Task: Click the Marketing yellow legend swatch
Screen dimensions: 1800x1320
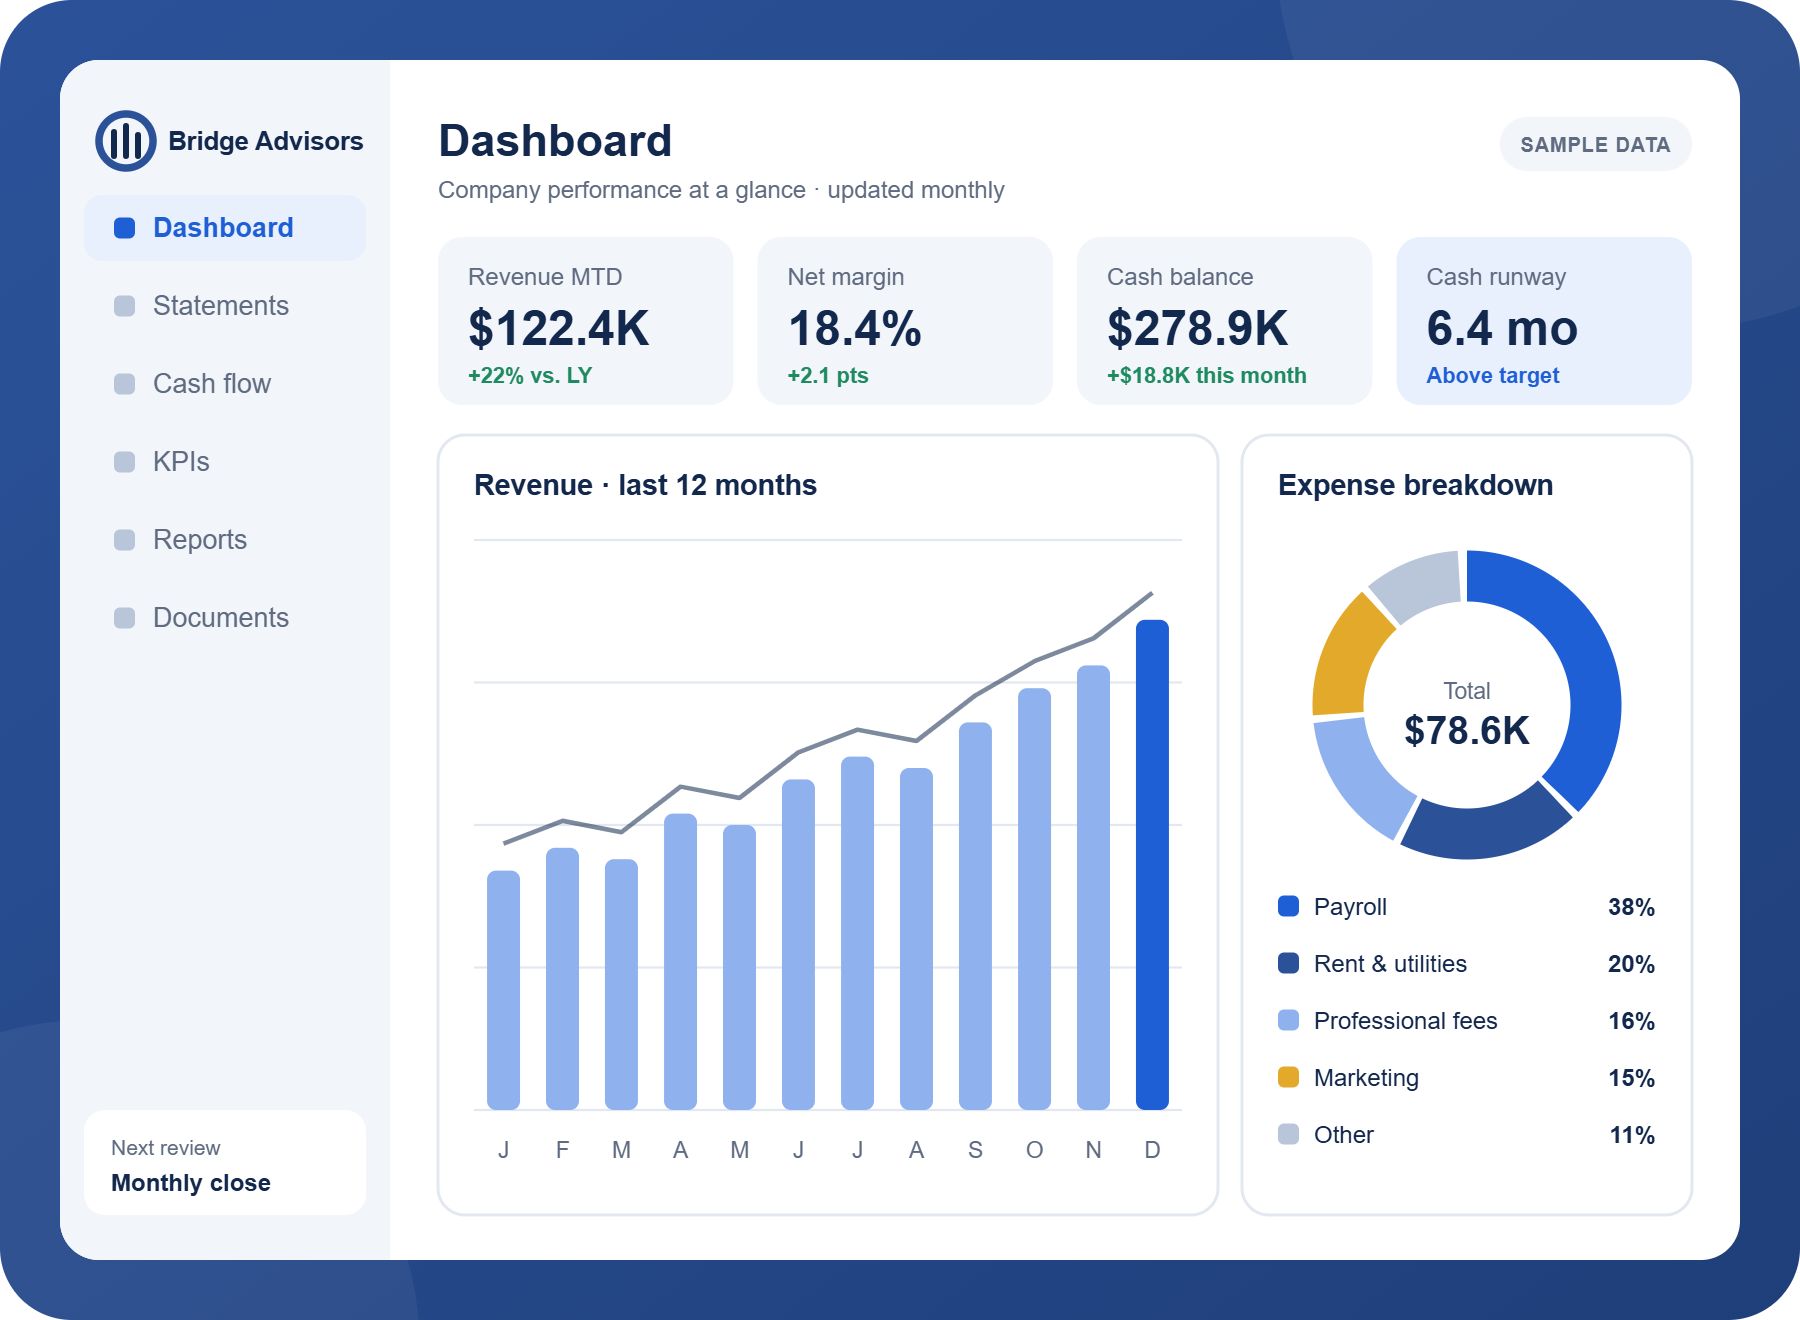Action: click(1289, 1077)
